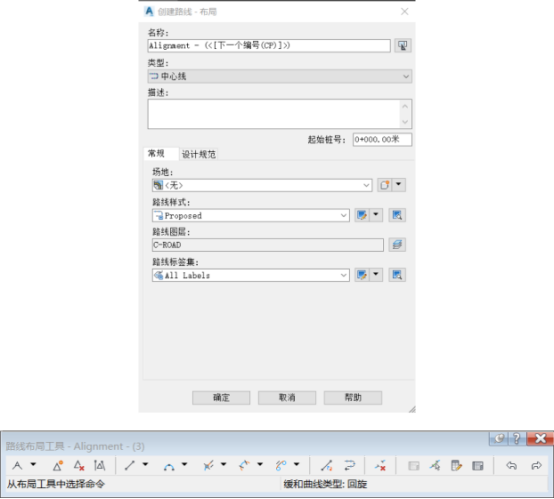Select the floating line with spiral tool
554x499 pixels.
tap(208, 465)
